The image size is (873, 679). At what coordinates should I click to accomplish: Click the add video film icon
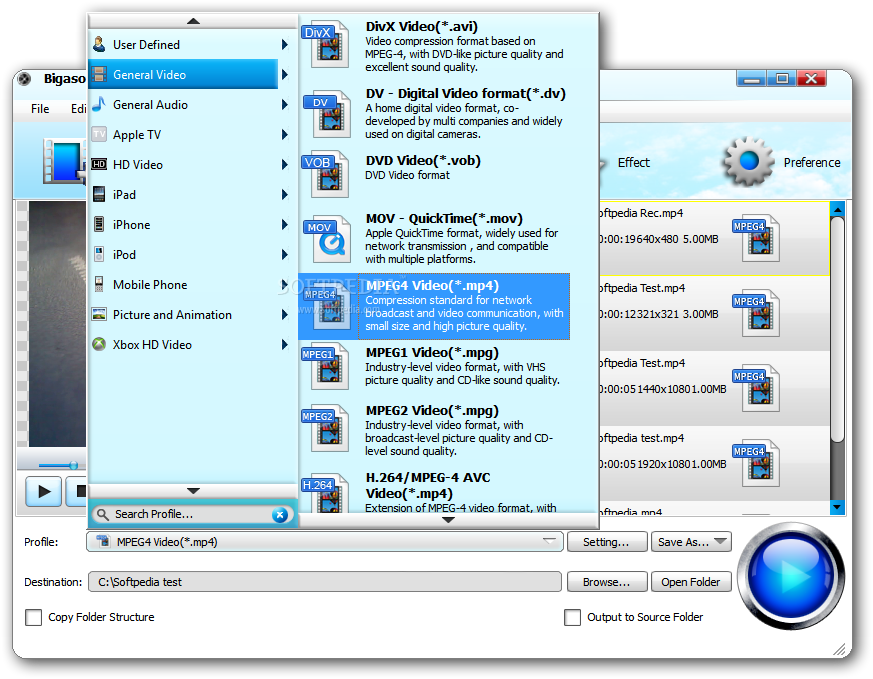64,161
